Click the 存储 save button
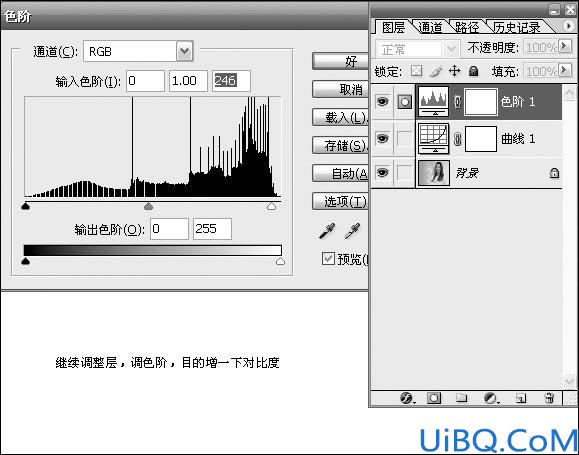The width and height of the screenshot is (579, 455). pyautogui.click(x=340, y=145)
